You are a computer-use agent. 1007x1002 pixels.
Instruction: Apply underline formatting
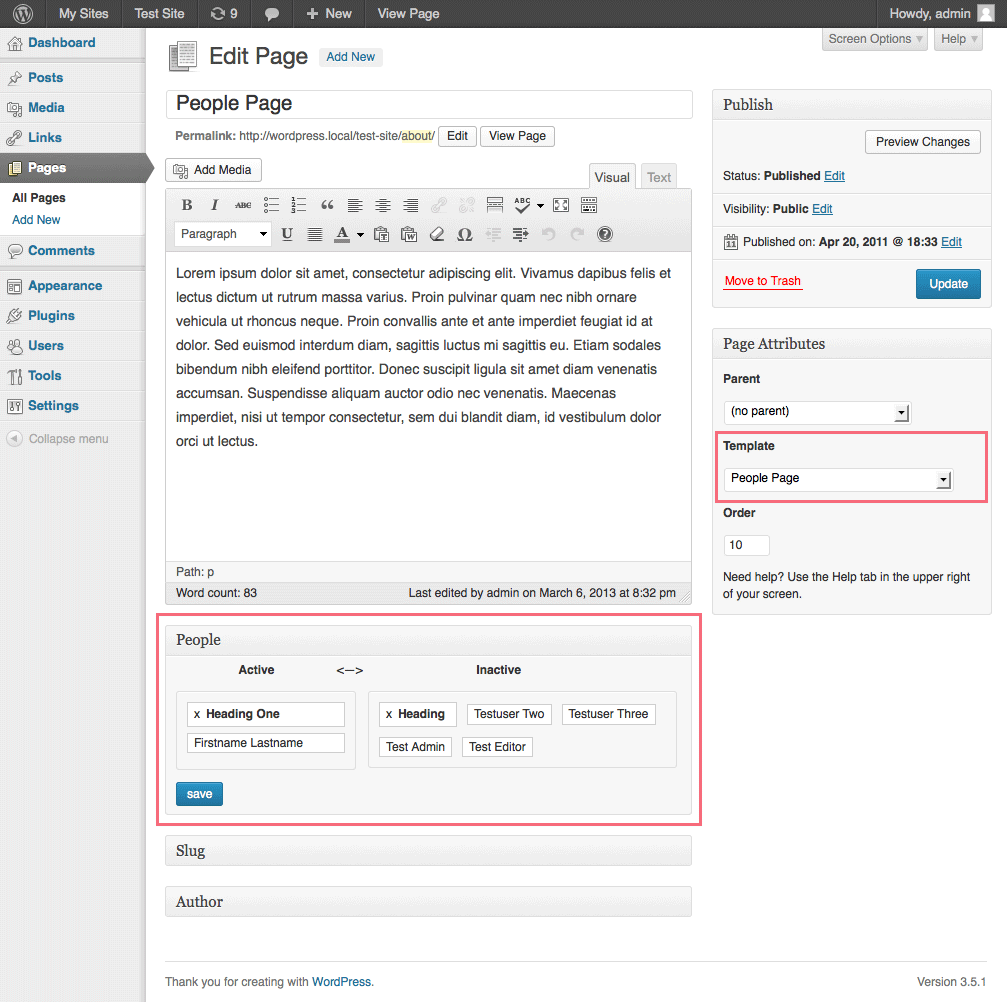pyautogui.click(x=287, y=234)
